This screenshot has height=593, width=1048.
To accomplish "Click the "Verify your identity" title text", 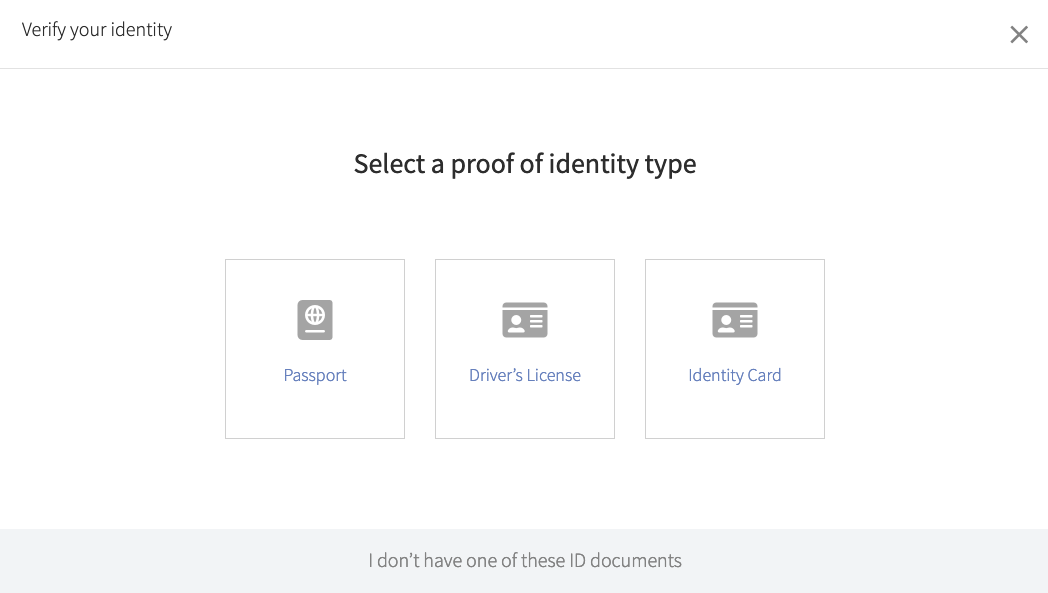I will click(97, 30).
